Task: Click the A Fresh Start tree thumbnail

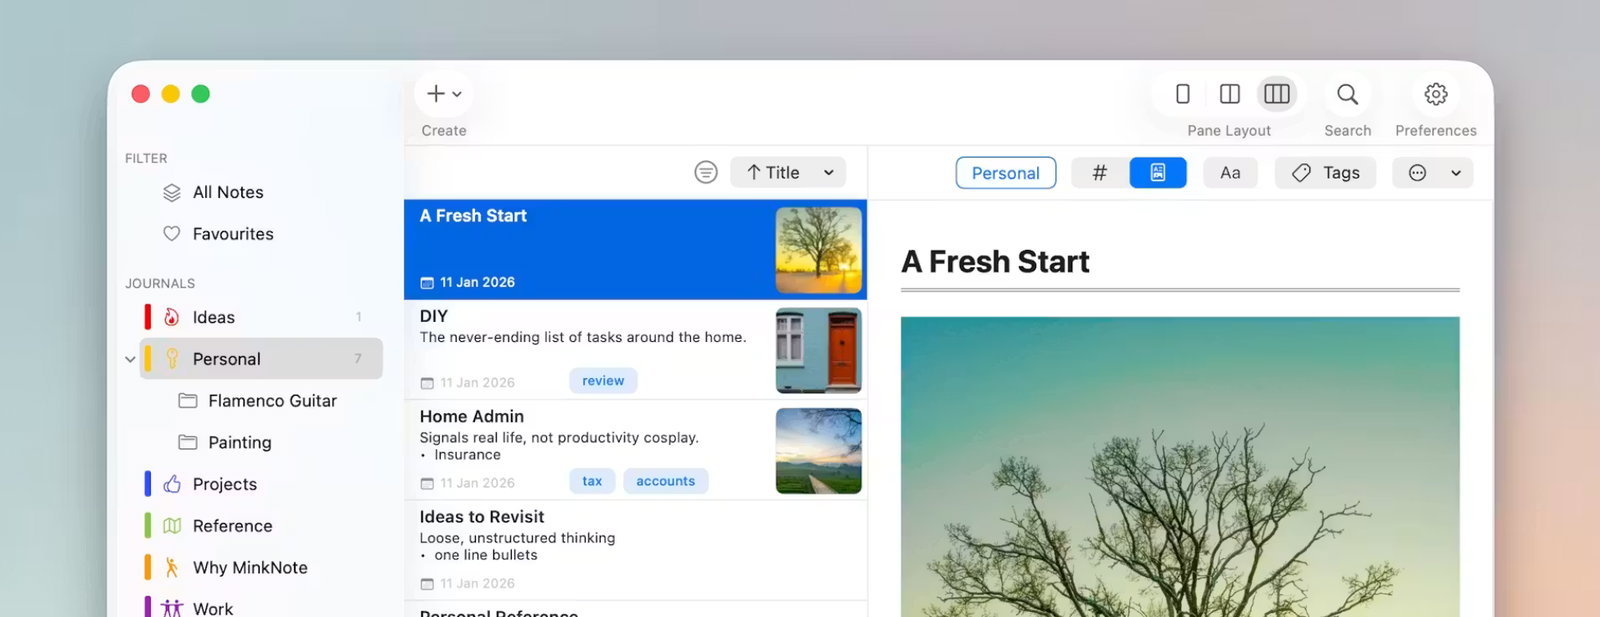Action: click(x=819, y=250)
